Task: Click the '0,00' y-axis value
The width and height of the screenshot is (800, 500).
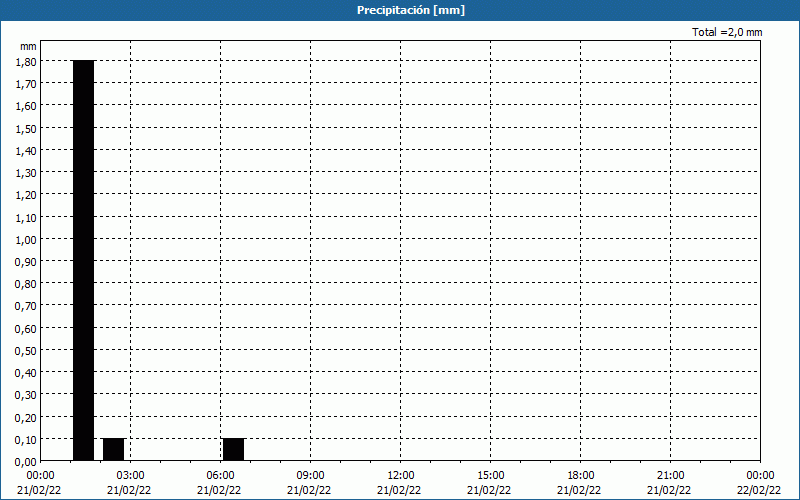Action: point(26,462)
